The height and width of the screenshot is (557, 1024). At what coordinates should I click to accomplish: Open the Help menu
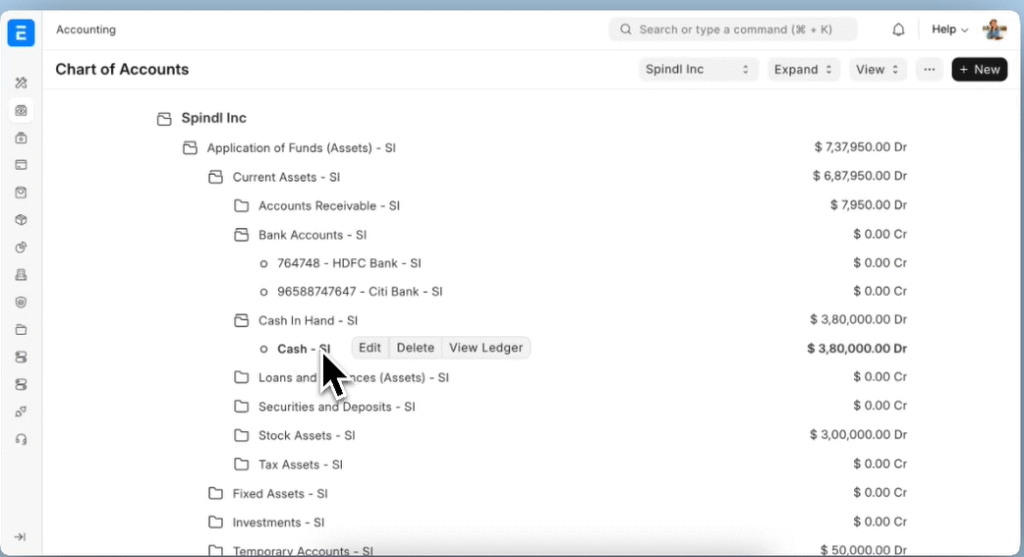point(949,30)
